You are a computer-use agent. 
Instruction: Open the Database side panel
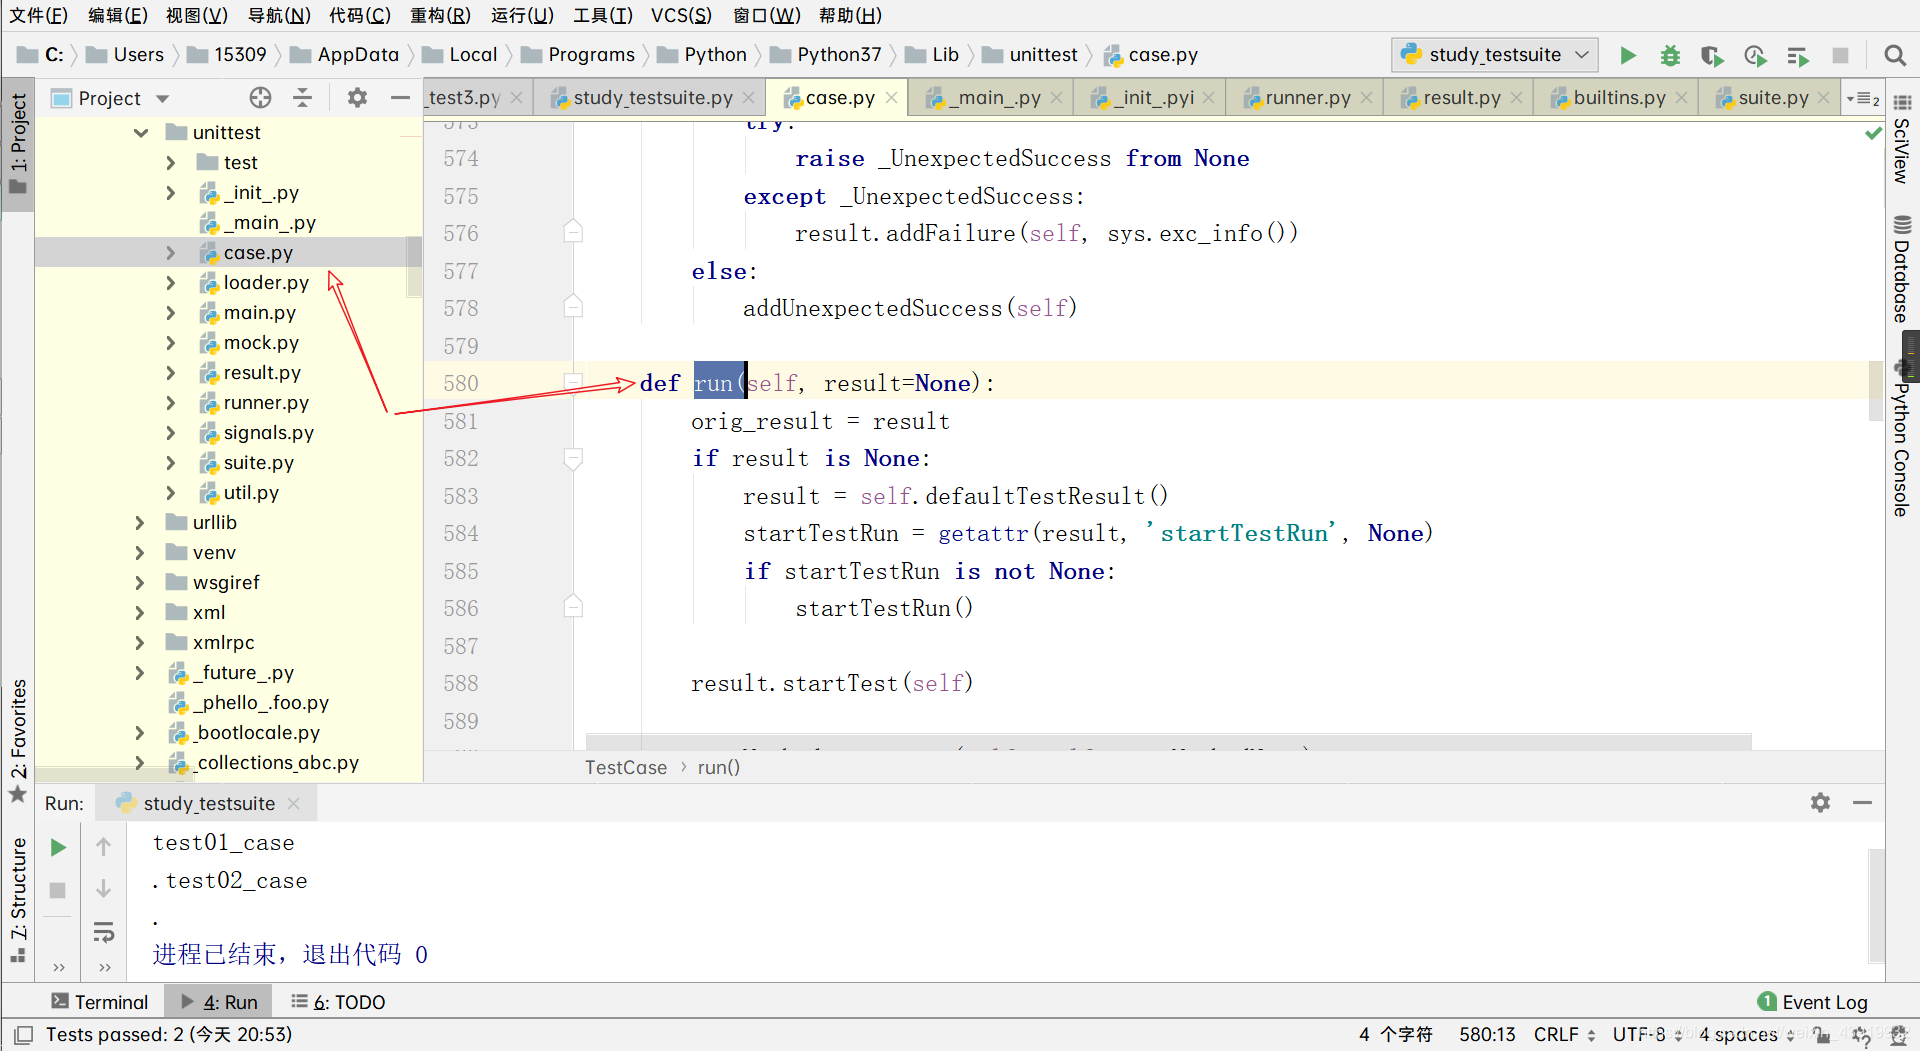[1902, 268]
